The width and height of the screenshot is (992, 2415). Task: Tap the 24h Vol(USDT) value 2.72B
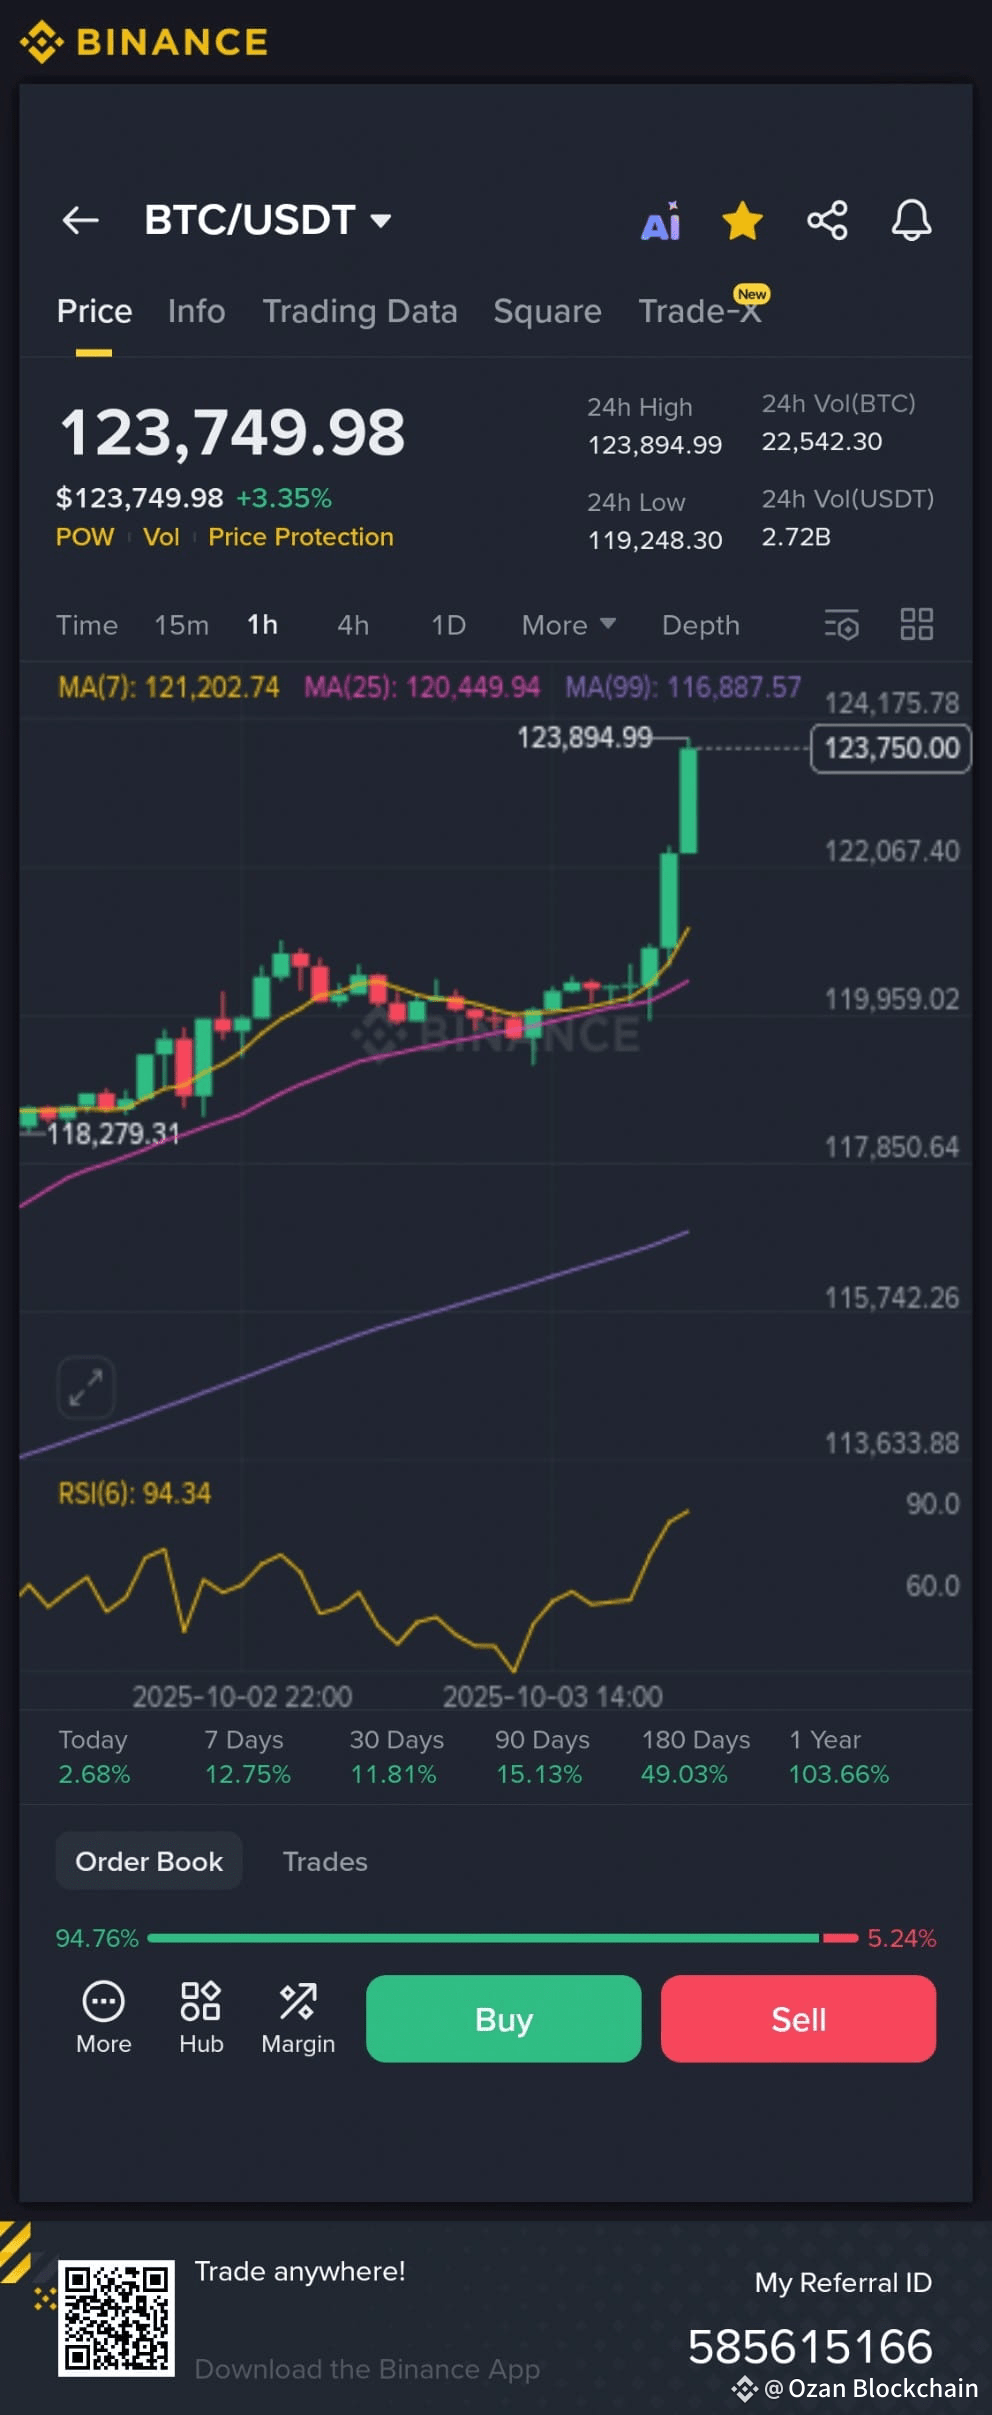pos(796,537)
